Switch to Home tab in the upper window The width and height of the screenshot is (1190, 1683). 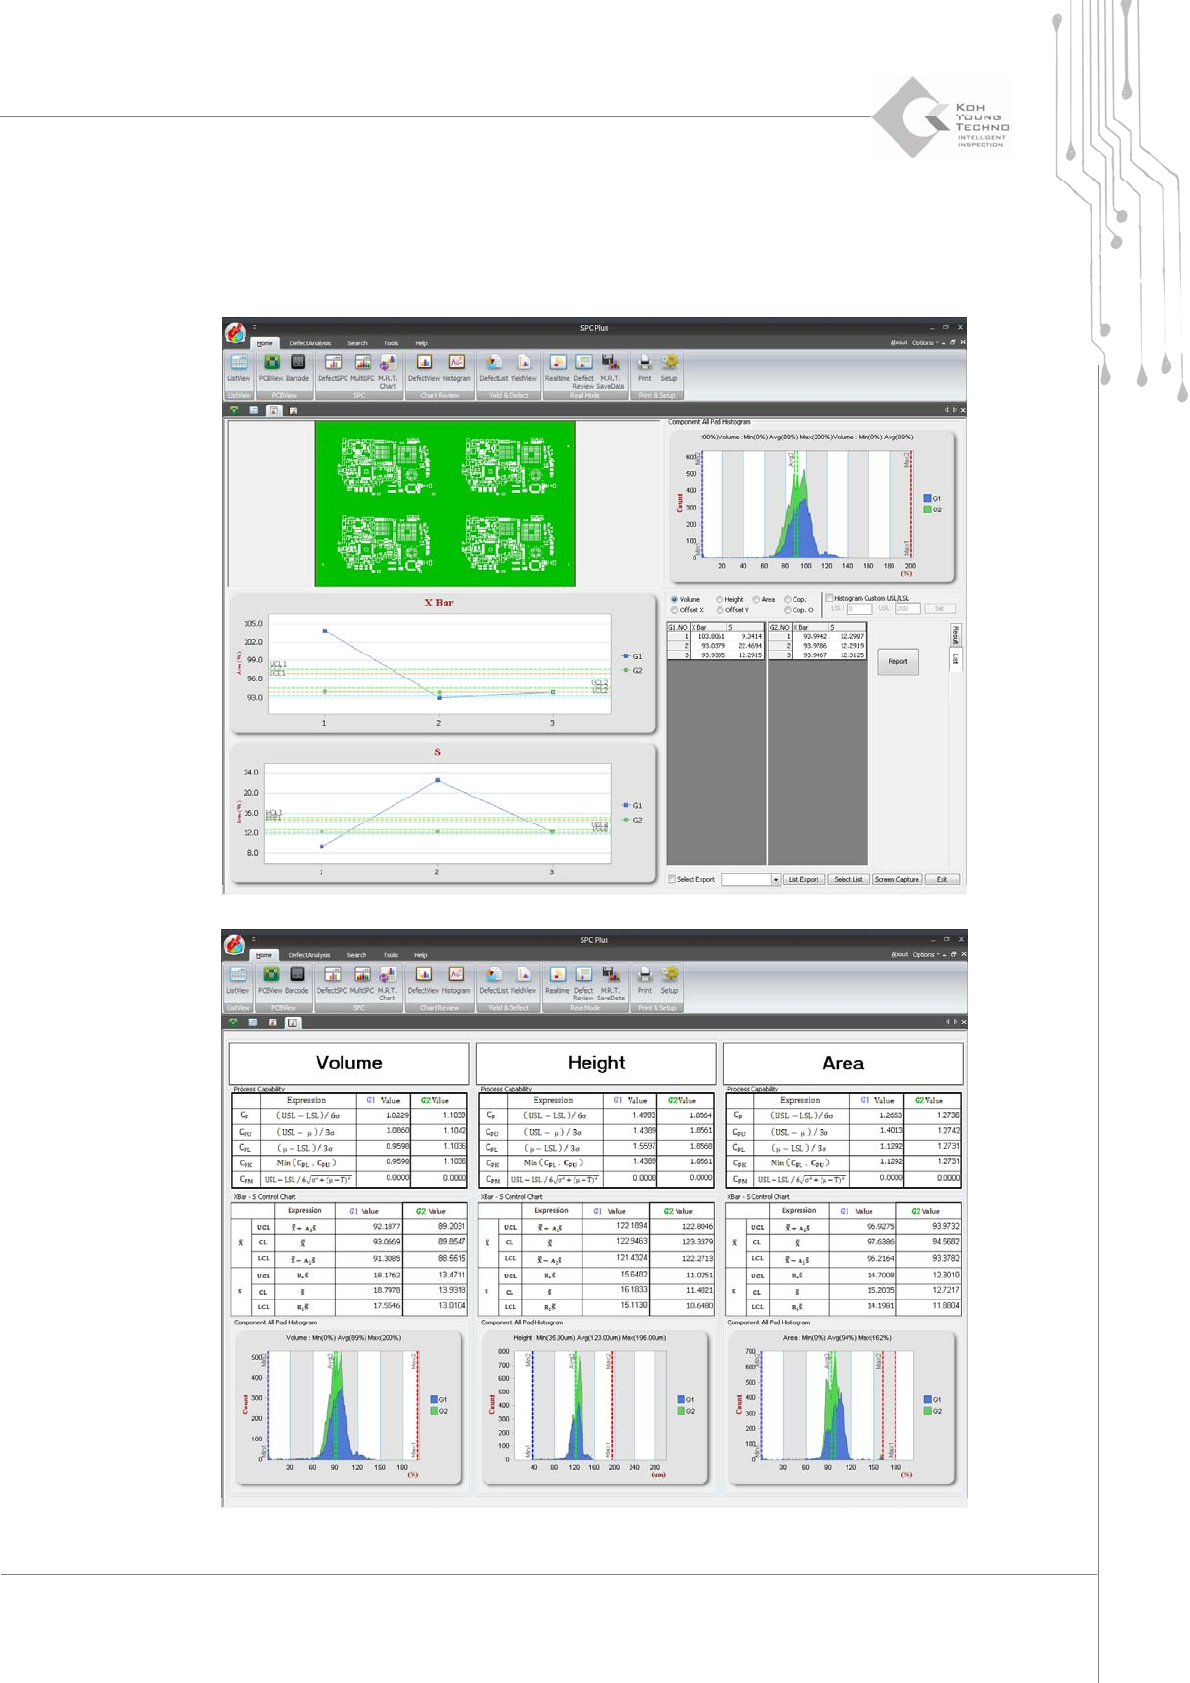(x=264, y=343)
